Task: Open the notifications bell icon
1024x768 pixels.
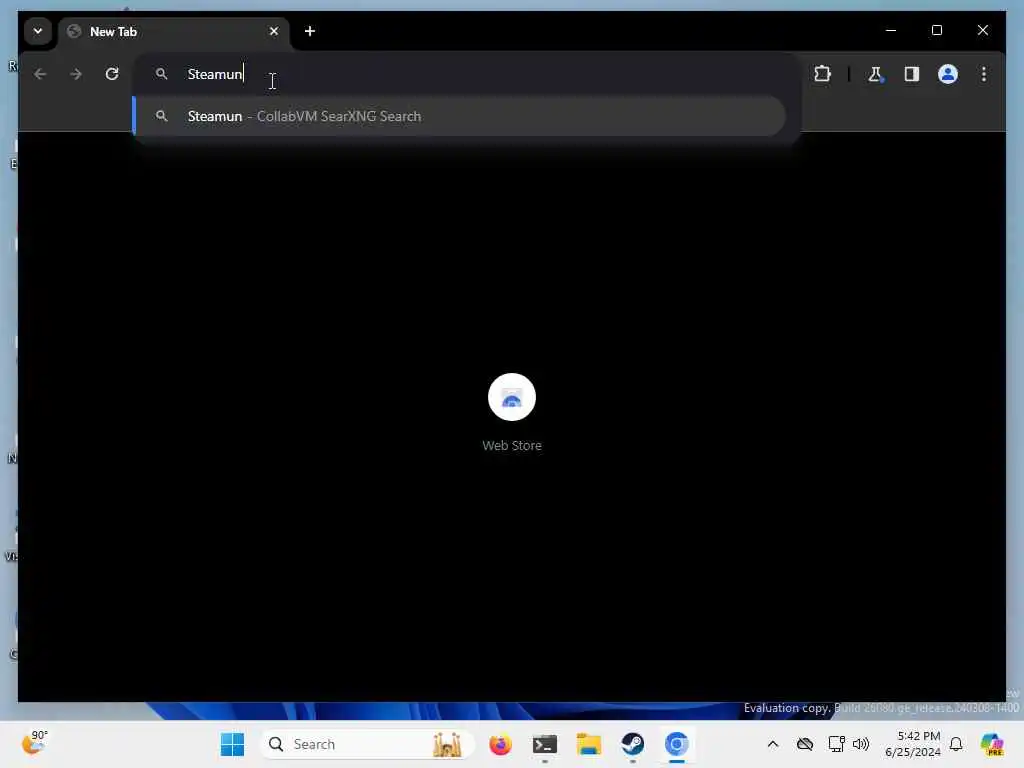Action: [956, 744]
